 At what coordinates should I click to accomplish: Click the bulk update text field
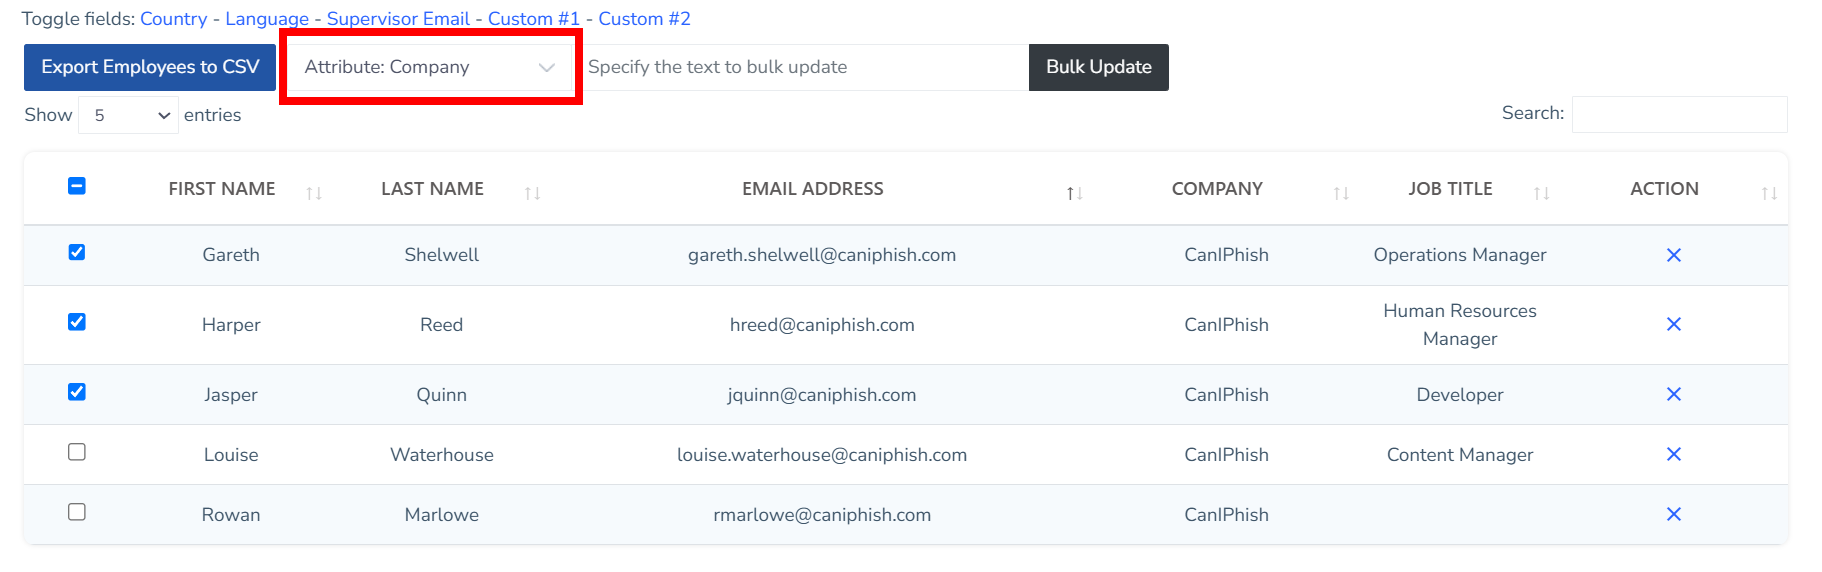point(805,67)
